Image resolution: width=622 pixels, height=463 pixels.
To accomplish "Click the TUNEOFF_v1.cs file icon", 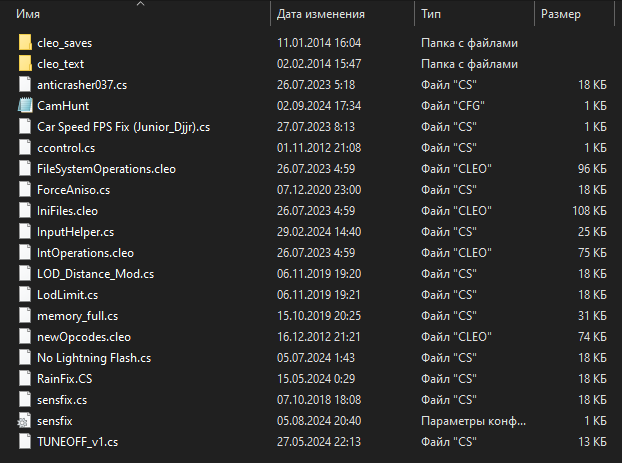I will tap(25, 442).
